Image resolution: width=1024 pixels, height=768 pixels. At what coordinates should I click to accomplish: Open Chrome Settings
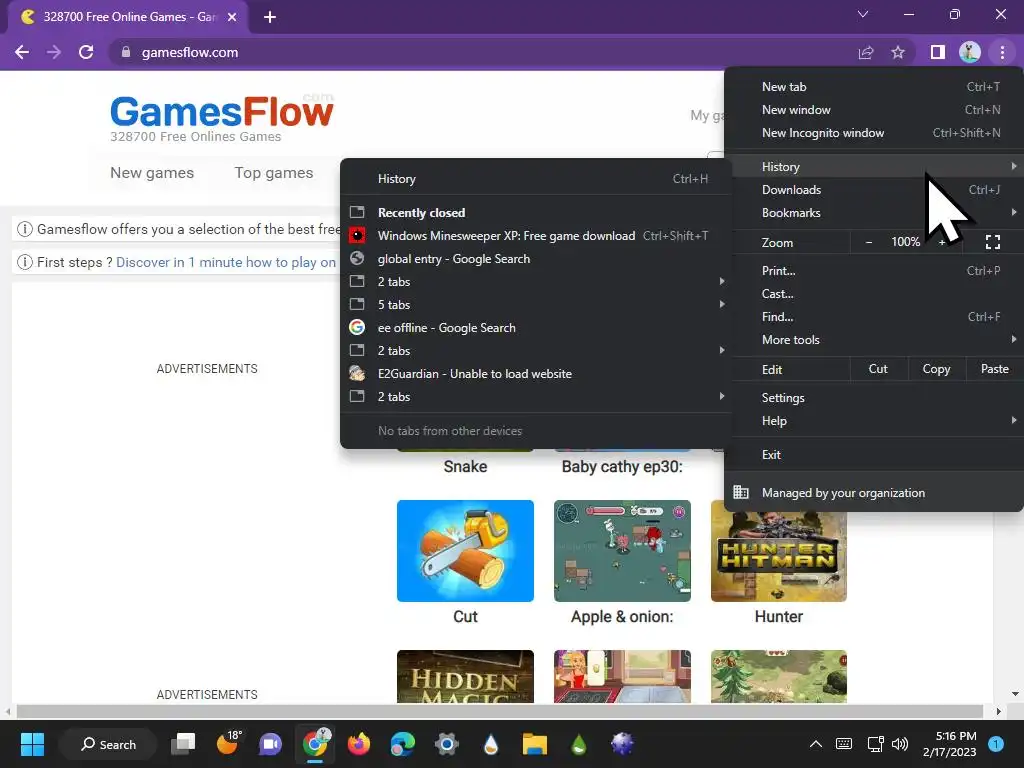874,398
